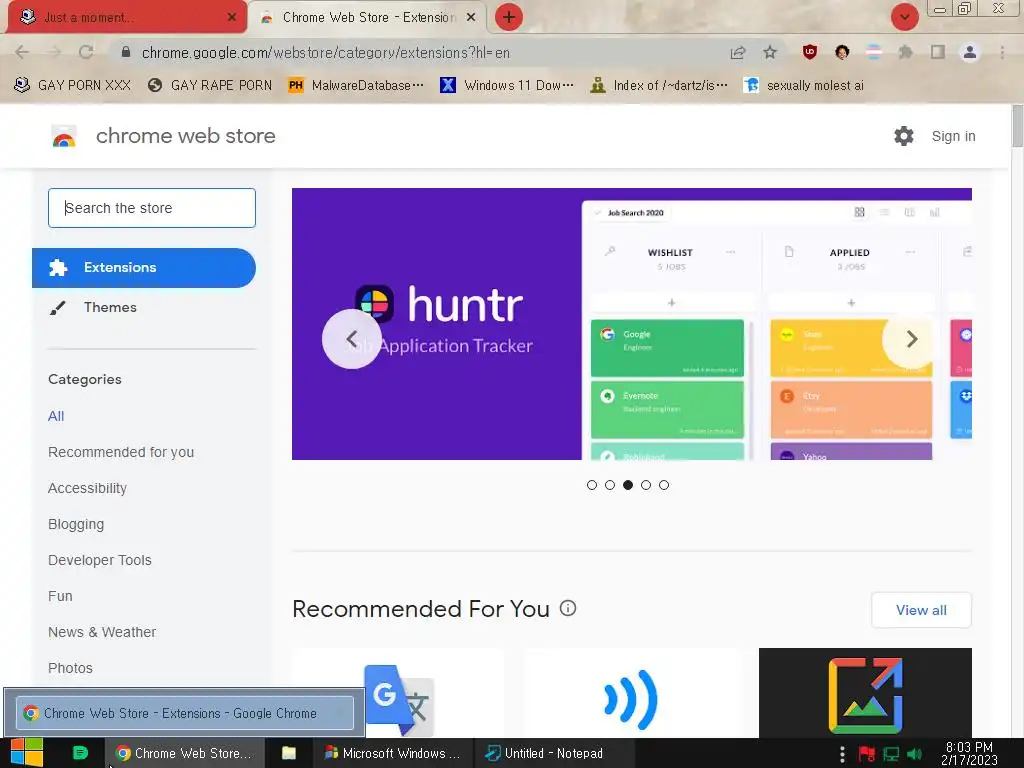Click the share page icon in address bar

click(738, 52)
